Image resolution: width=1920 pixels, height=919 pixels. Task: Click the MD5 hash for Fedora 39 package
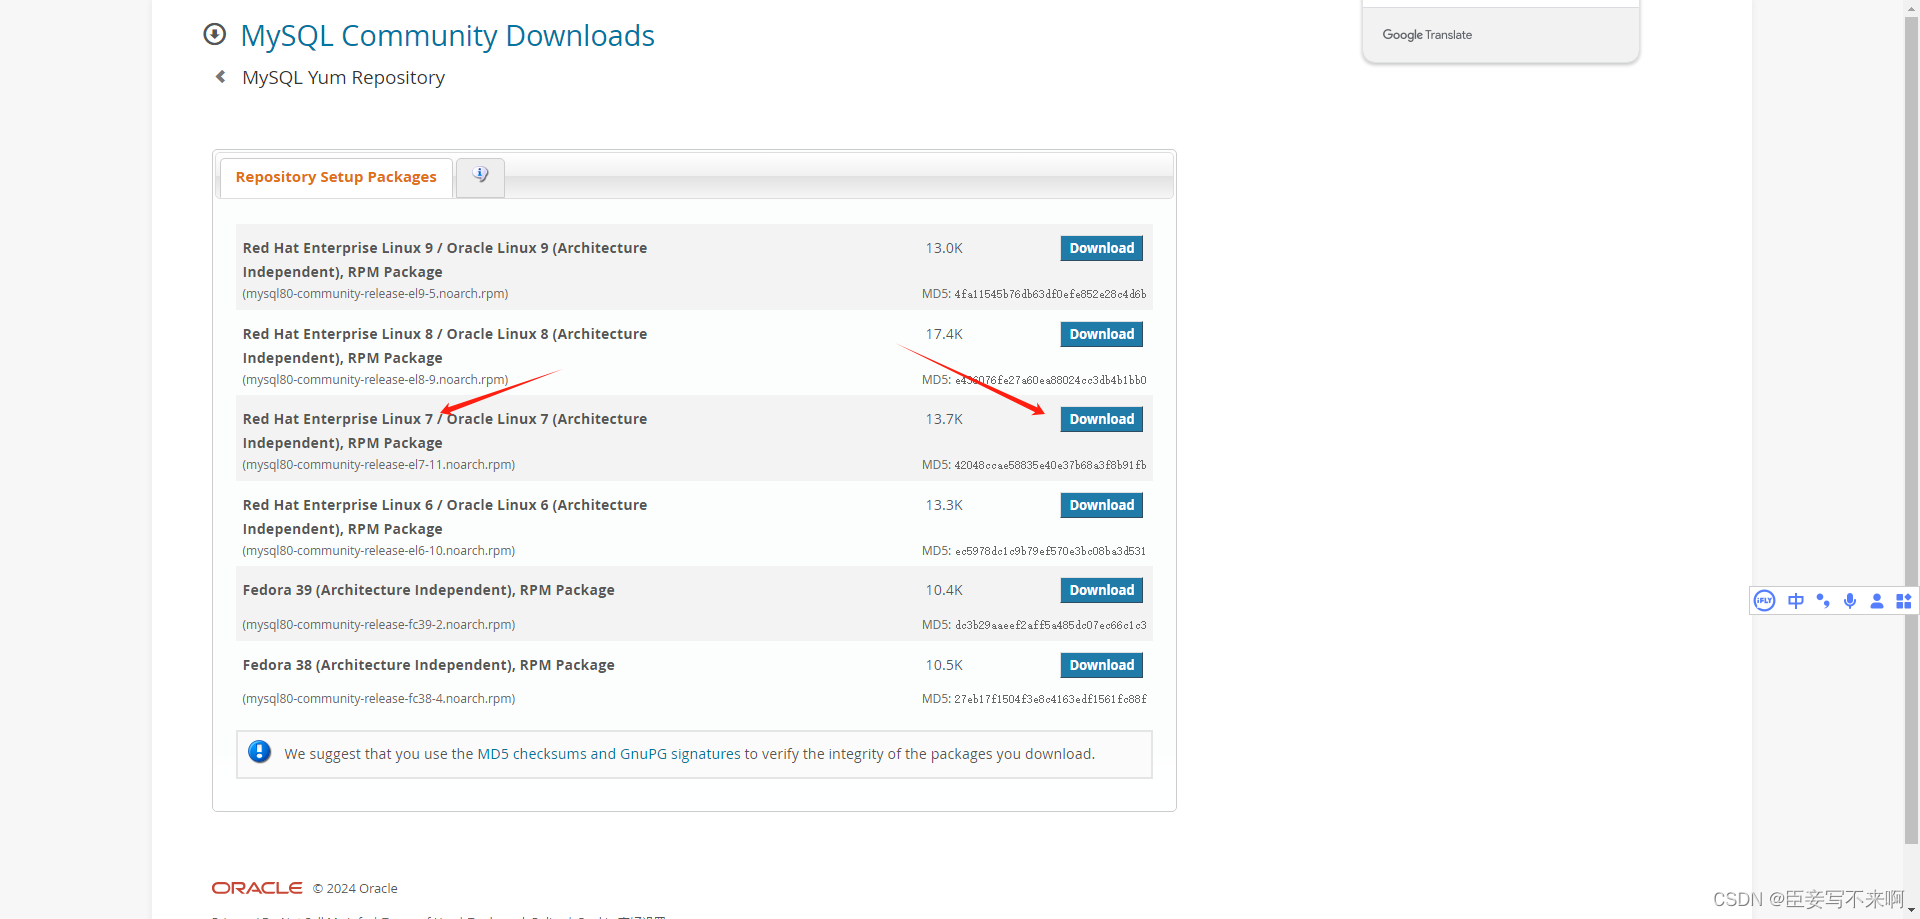pos(1050,625)
